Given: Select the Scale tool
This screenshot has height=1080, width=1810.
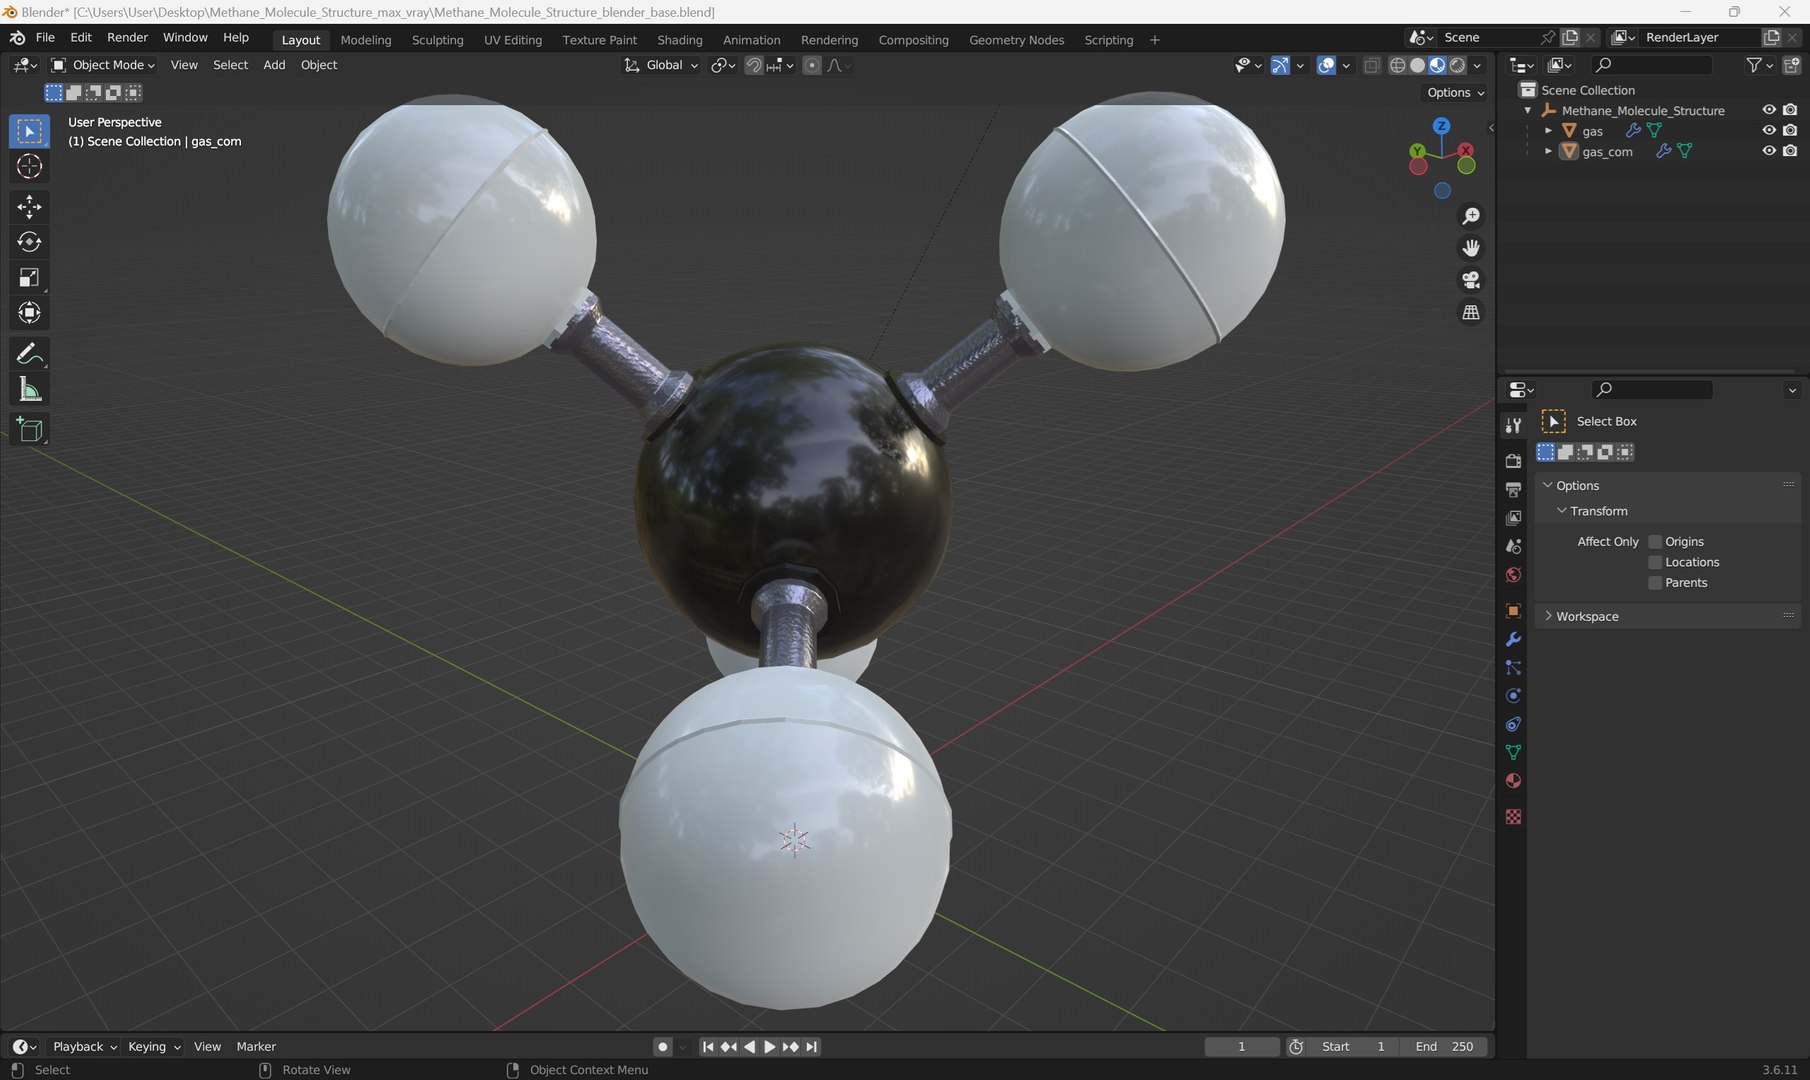Looking at the screenshot, I should 29,277.
